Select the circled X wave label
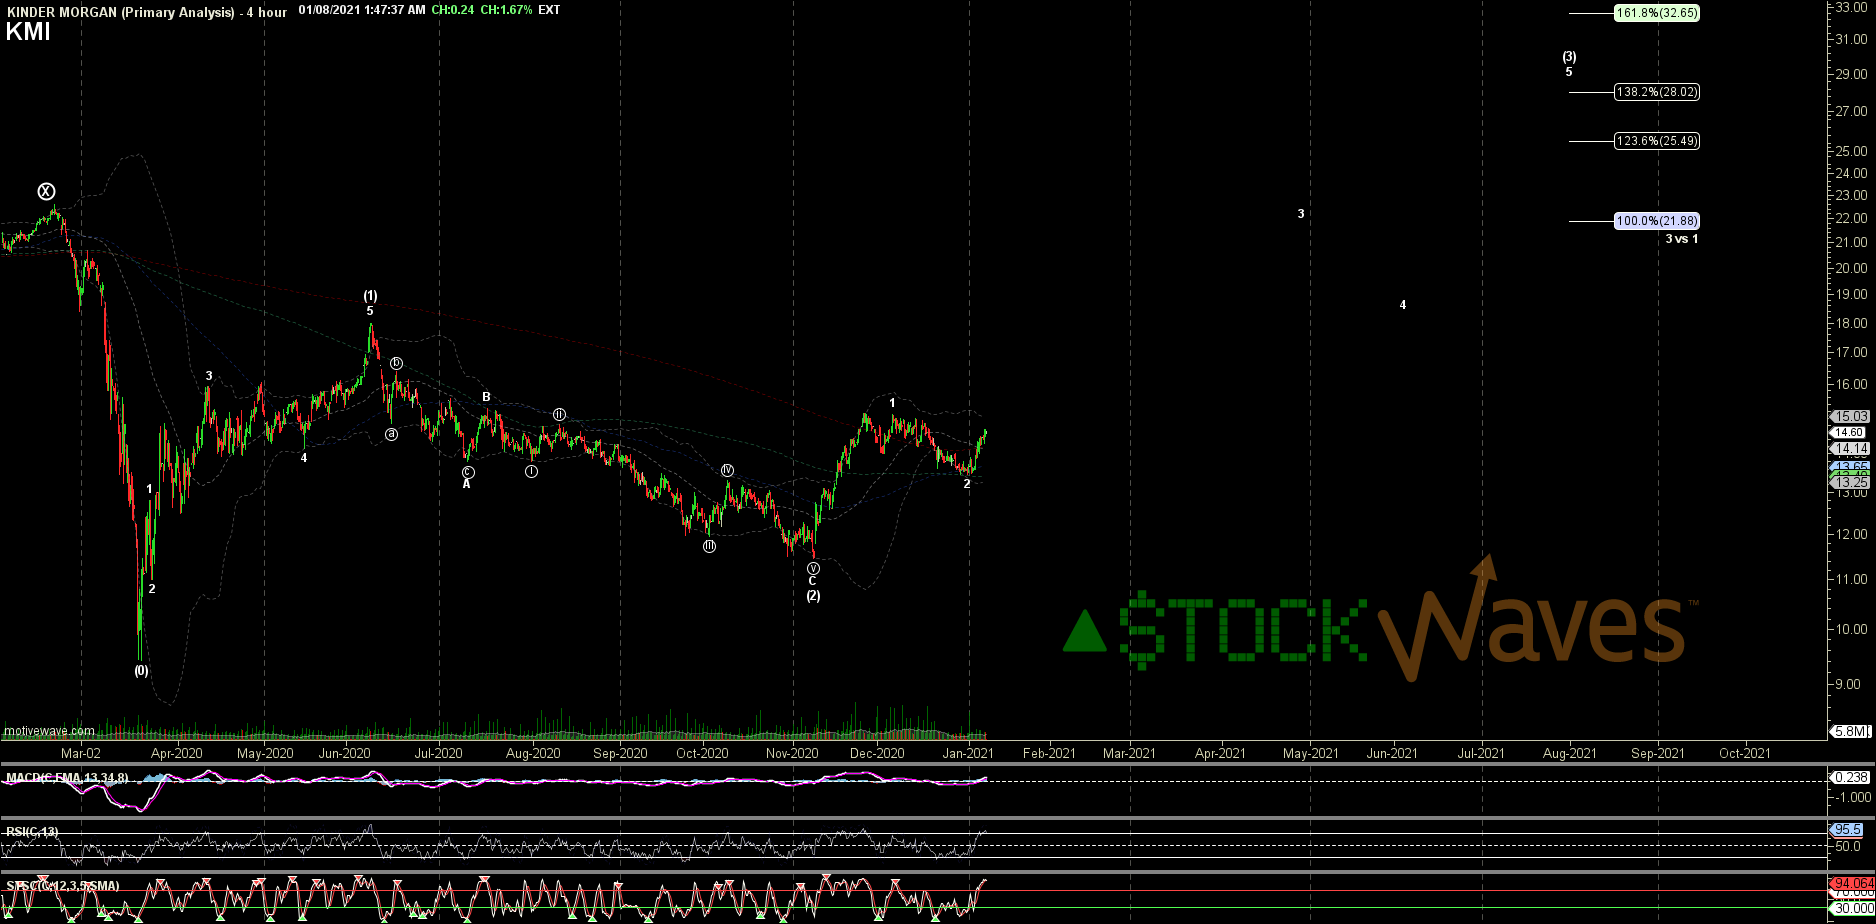Screen dimensions: 1876x924 [x=46, y=191]
